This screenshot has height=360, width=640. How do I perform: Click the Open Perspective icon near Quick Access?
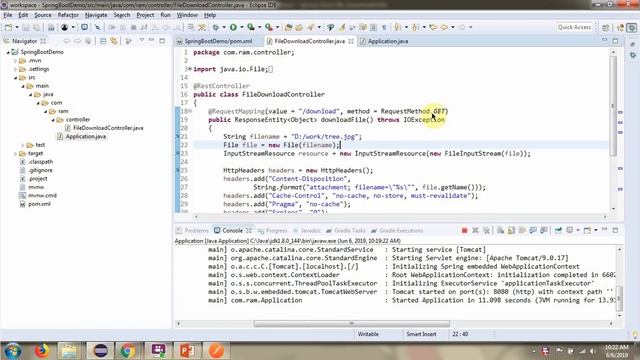click(606, 27)
